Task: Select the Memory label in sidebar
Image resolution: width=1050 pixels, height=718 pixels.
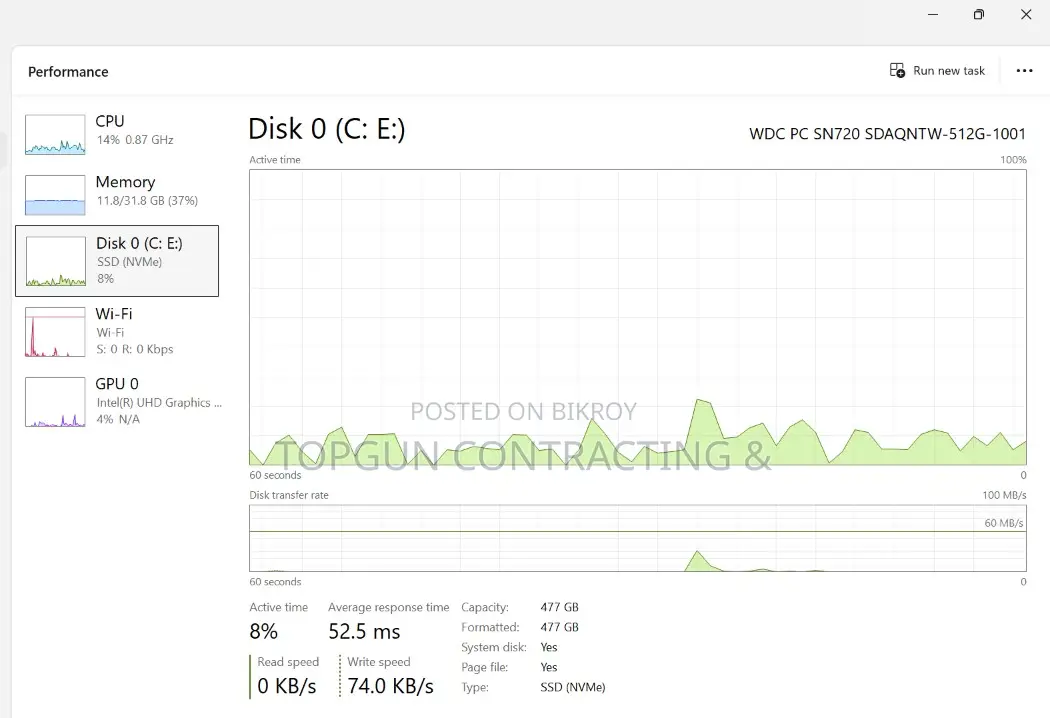Action: [x=125, y=182]
